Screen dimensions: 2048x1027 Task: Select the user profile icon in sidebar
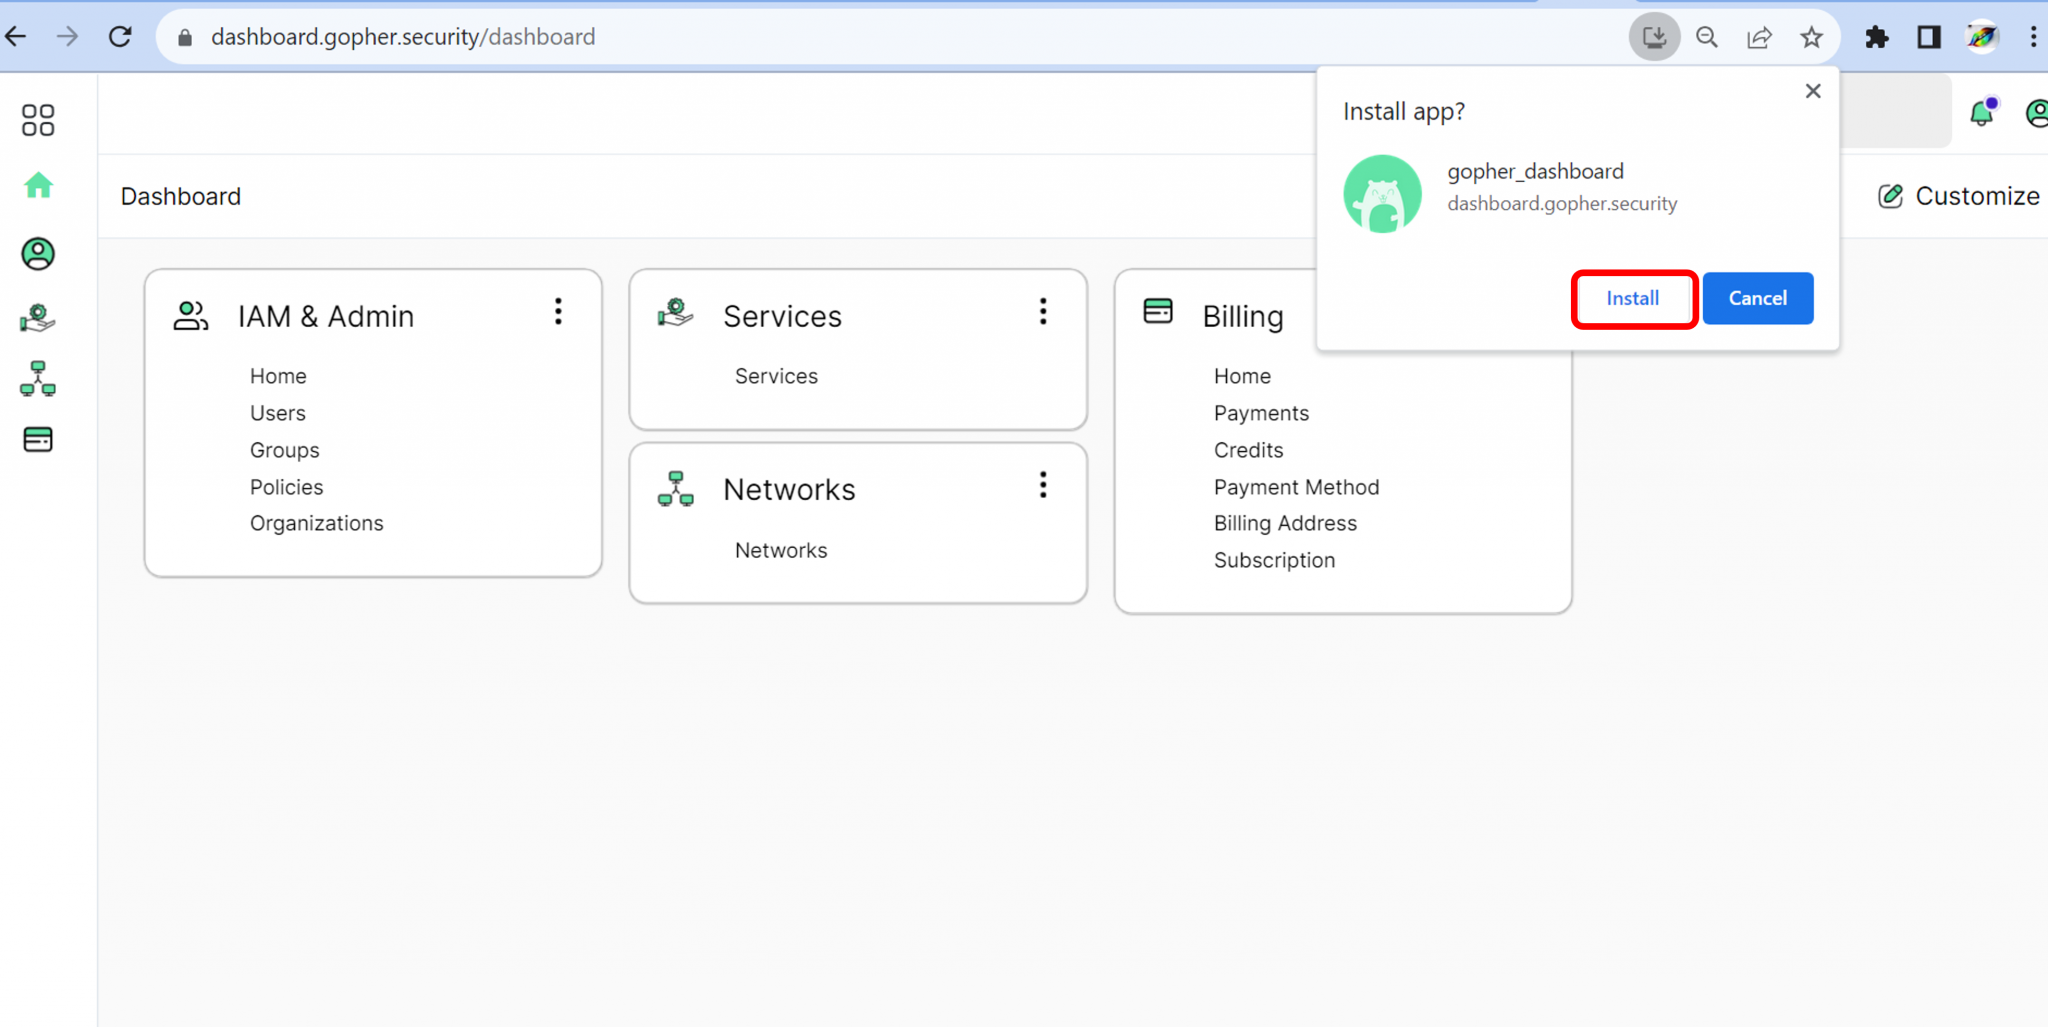coord(38,254)
